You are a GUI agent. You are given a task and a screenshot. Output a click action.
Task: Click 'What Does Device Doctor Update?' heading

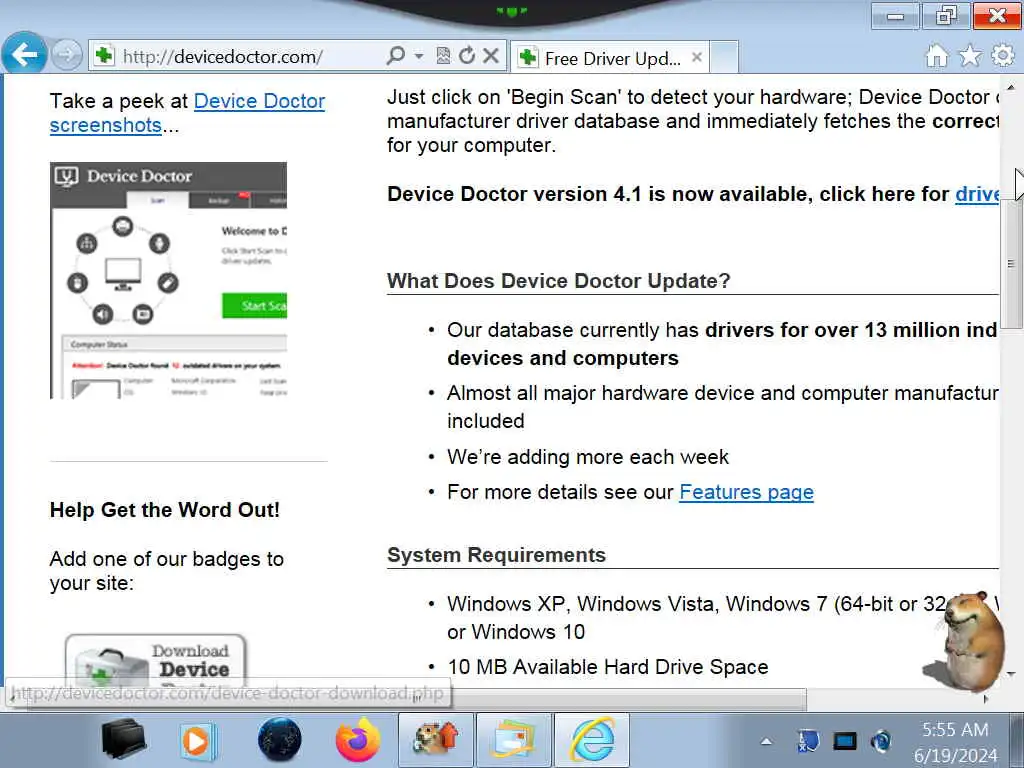558,281
